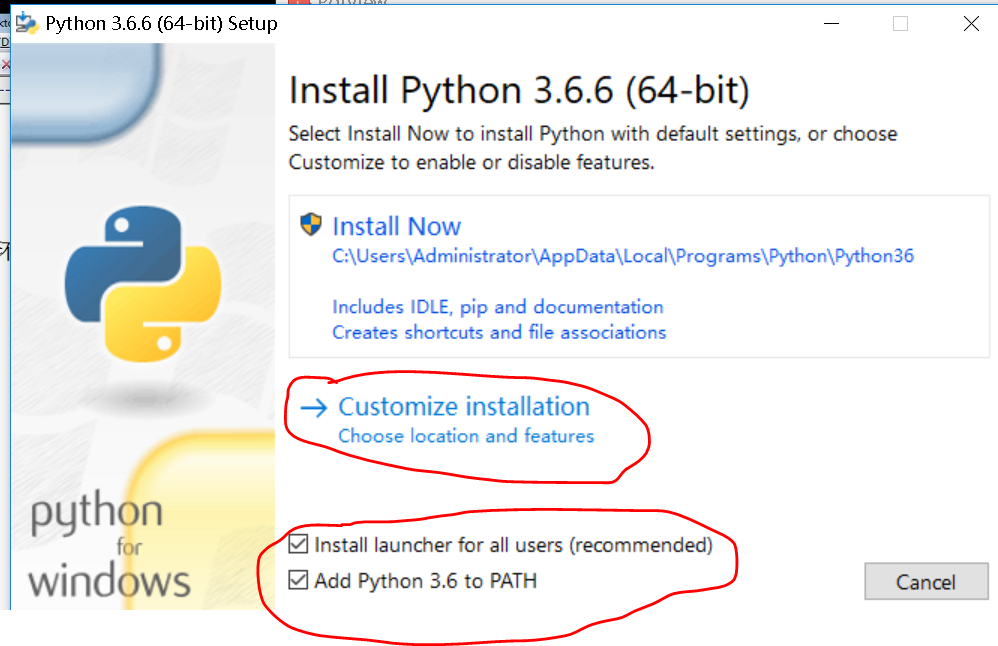
Task: Toggle Install launcher for all users checkbox
Action: (298, 544)
